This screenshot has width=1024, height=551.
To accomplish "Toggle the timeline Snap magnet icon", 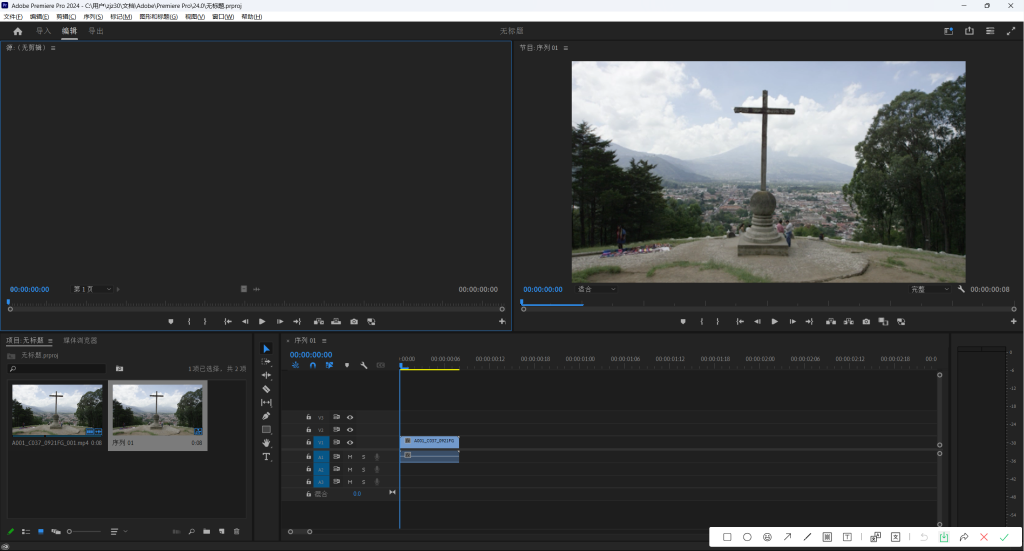I will click(x=312, y=365).
